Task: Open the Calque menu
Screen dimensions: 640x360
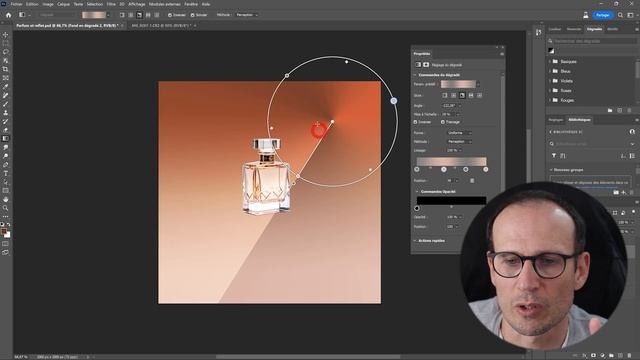Action: 63,4
